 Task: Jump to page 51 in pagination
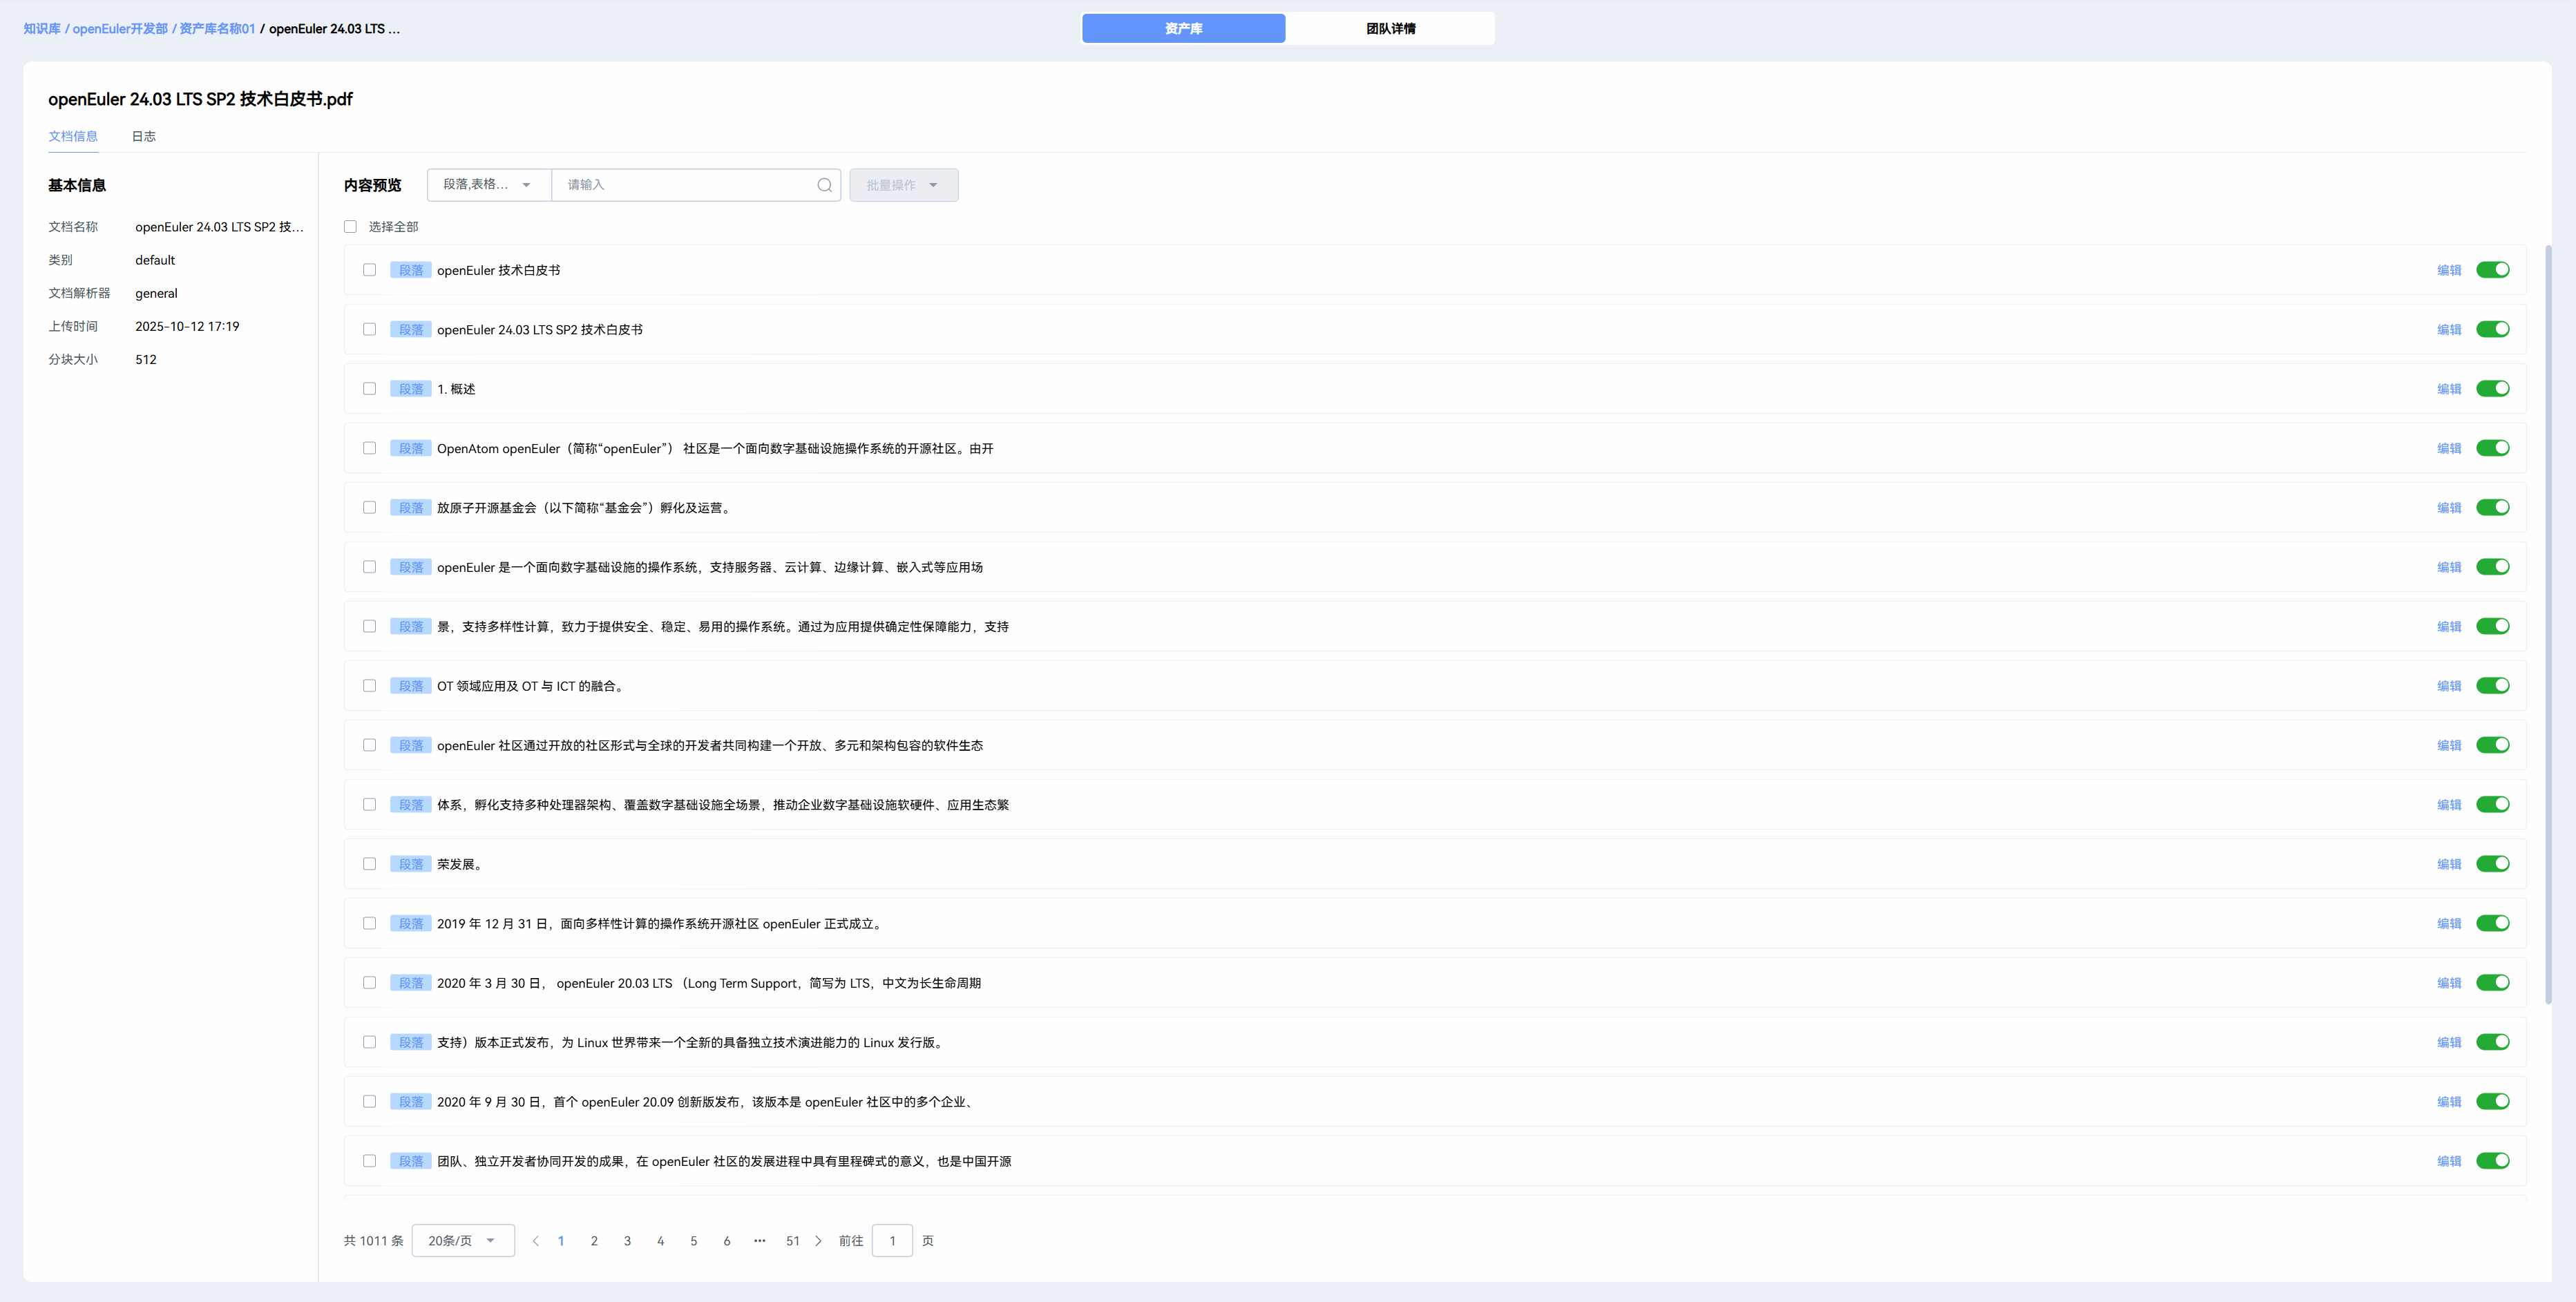pos(793,1241)
